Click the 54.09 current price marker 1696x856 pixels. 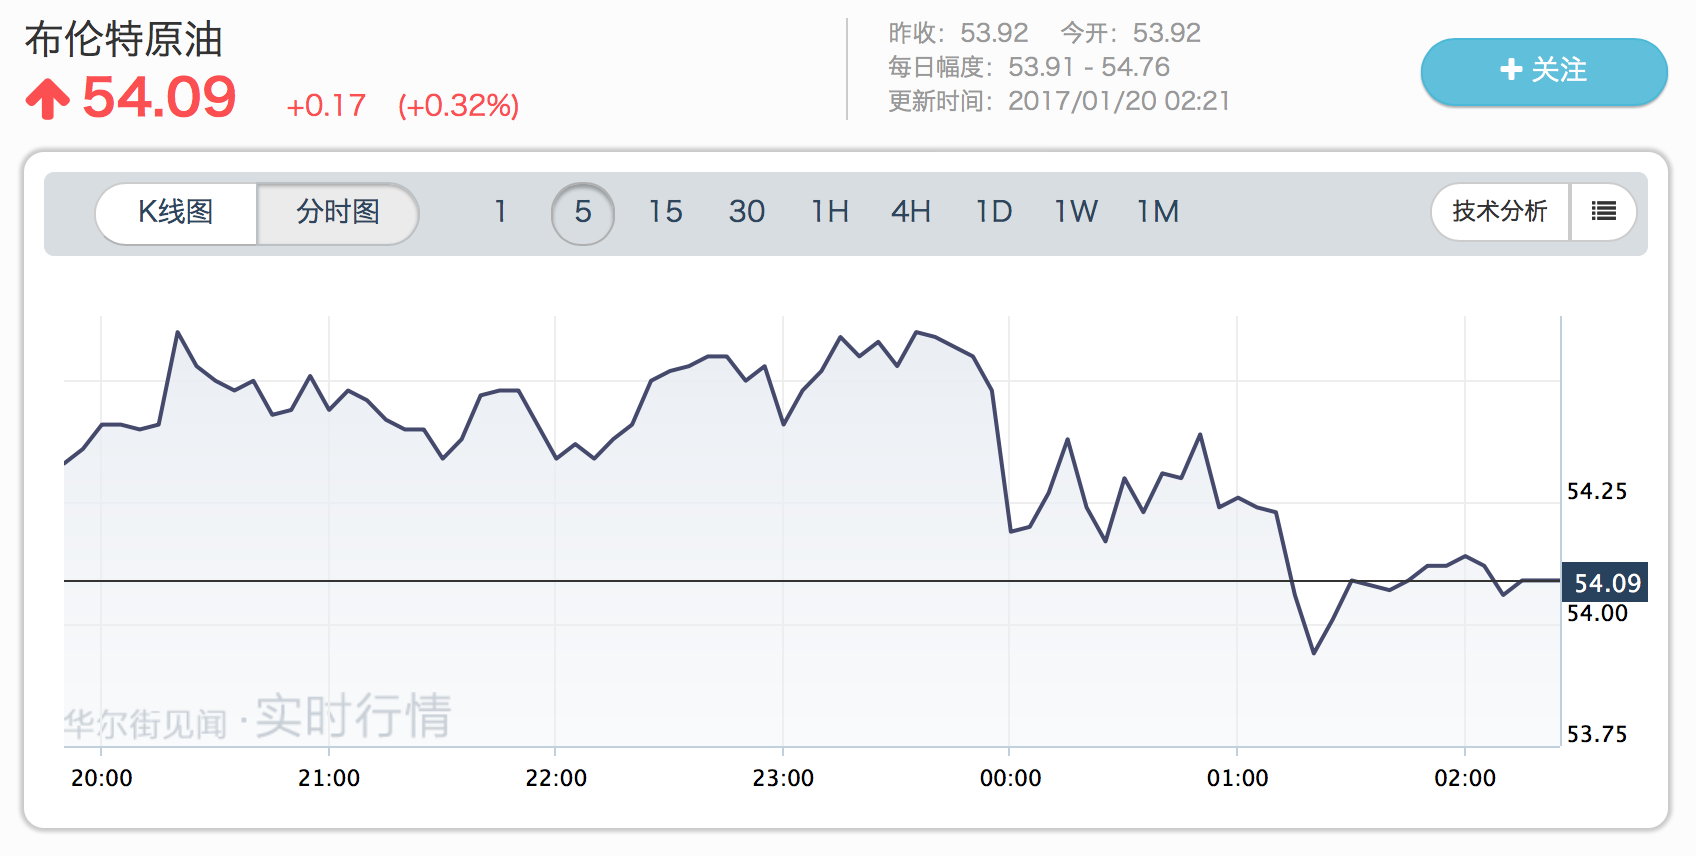pyautogui.click(x=1606, y=583)
